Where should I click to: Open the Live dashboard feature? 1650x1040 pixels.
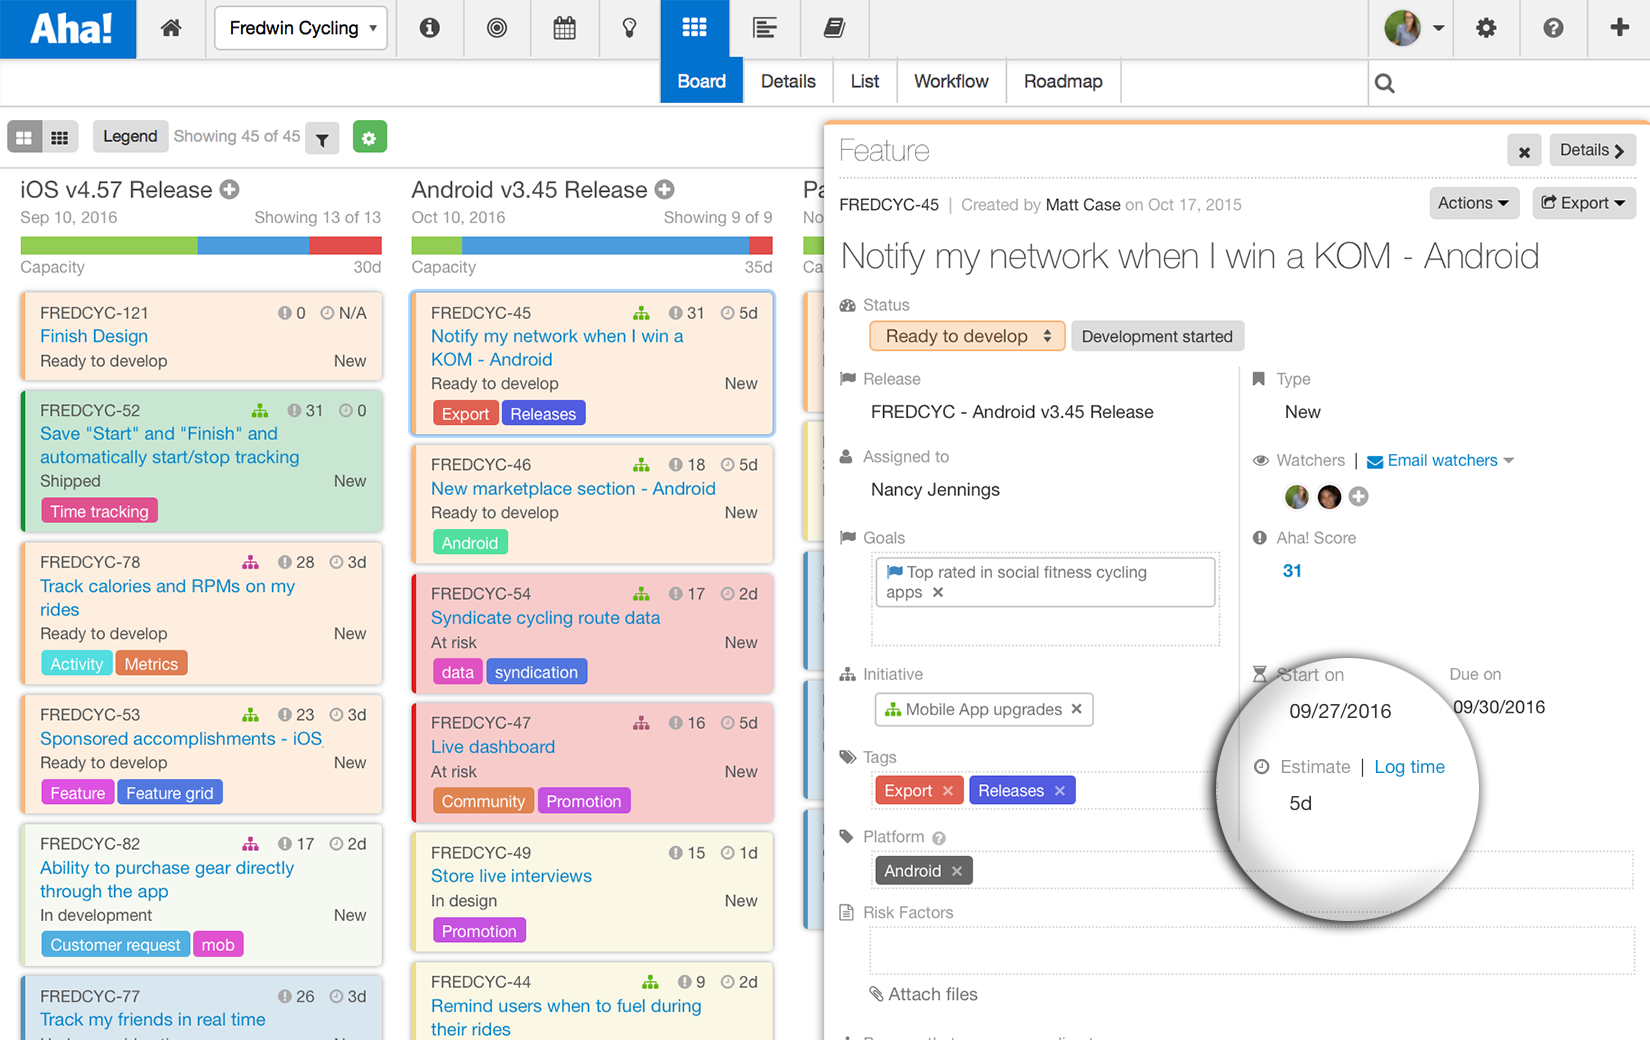pos(493,747)
